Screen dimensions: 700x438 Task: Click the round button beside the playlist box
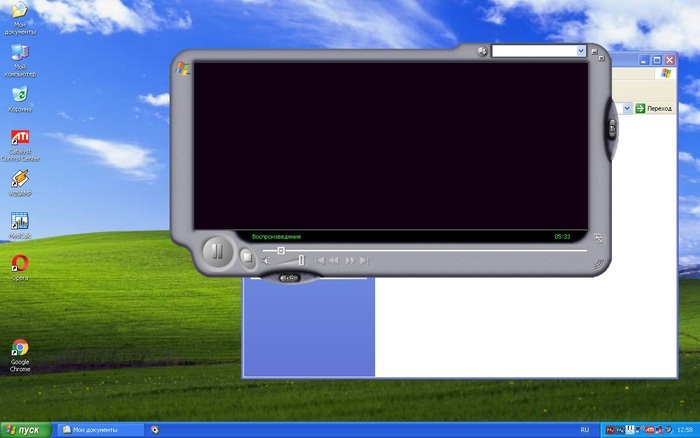point(482,51)
